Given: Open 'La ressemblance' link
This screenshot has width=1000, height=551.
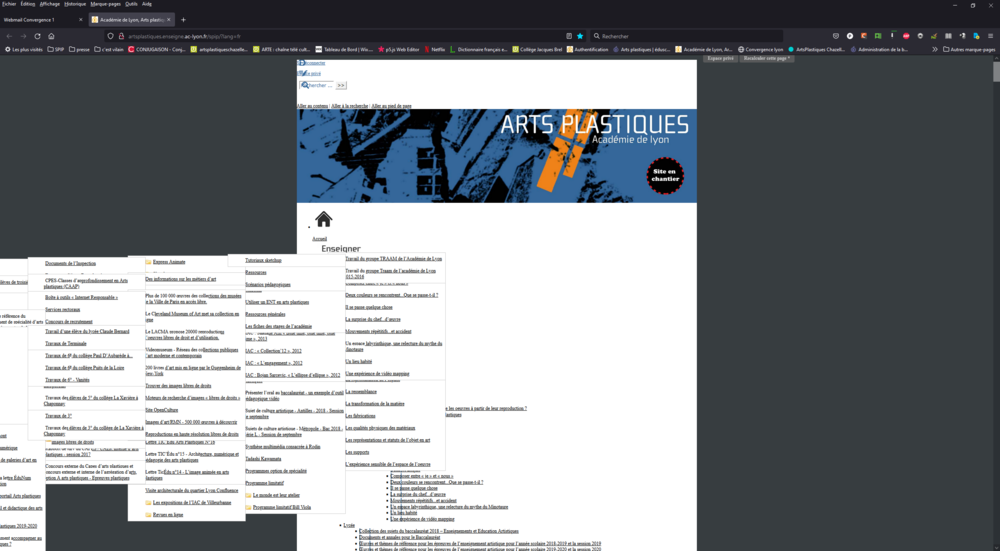Looking at the screenshot, I should (x=361, y=392).
